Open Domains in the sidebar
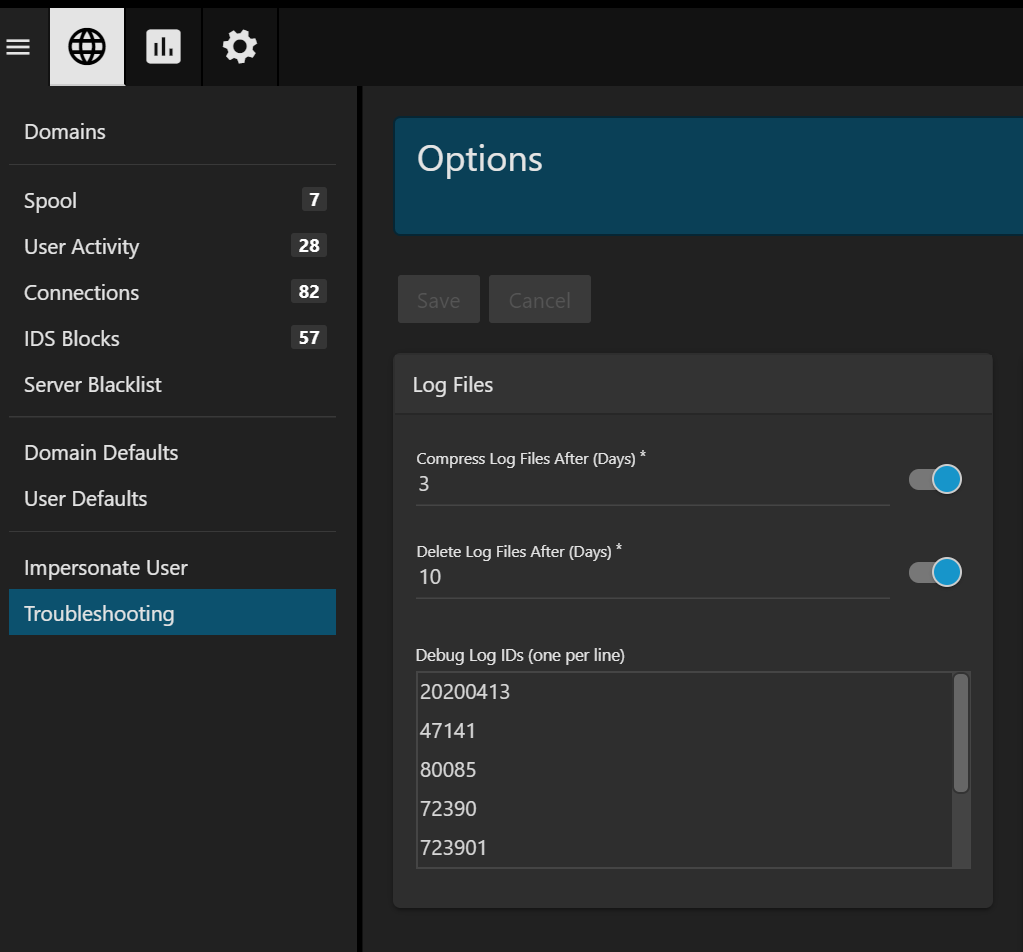The image size is (1023, 952). pyautogui.click(x=65, y=132)
